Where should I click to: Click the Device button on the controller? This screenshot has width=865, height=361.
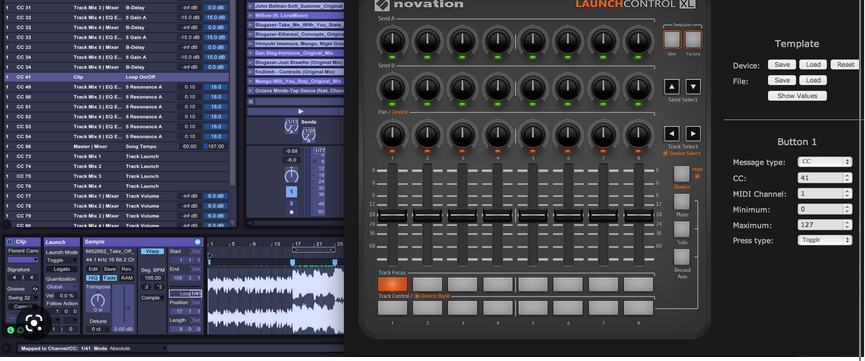click(x=681, y=174)
